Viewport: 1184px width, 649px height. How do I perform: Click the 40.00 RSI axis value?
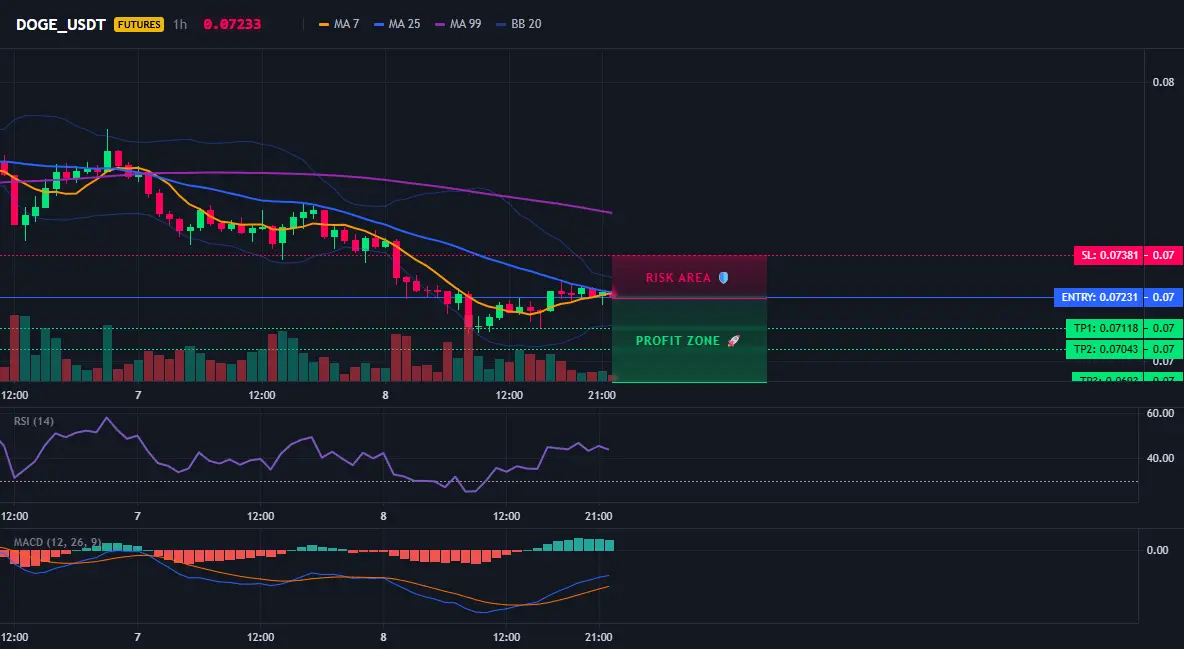point(1161,458)
